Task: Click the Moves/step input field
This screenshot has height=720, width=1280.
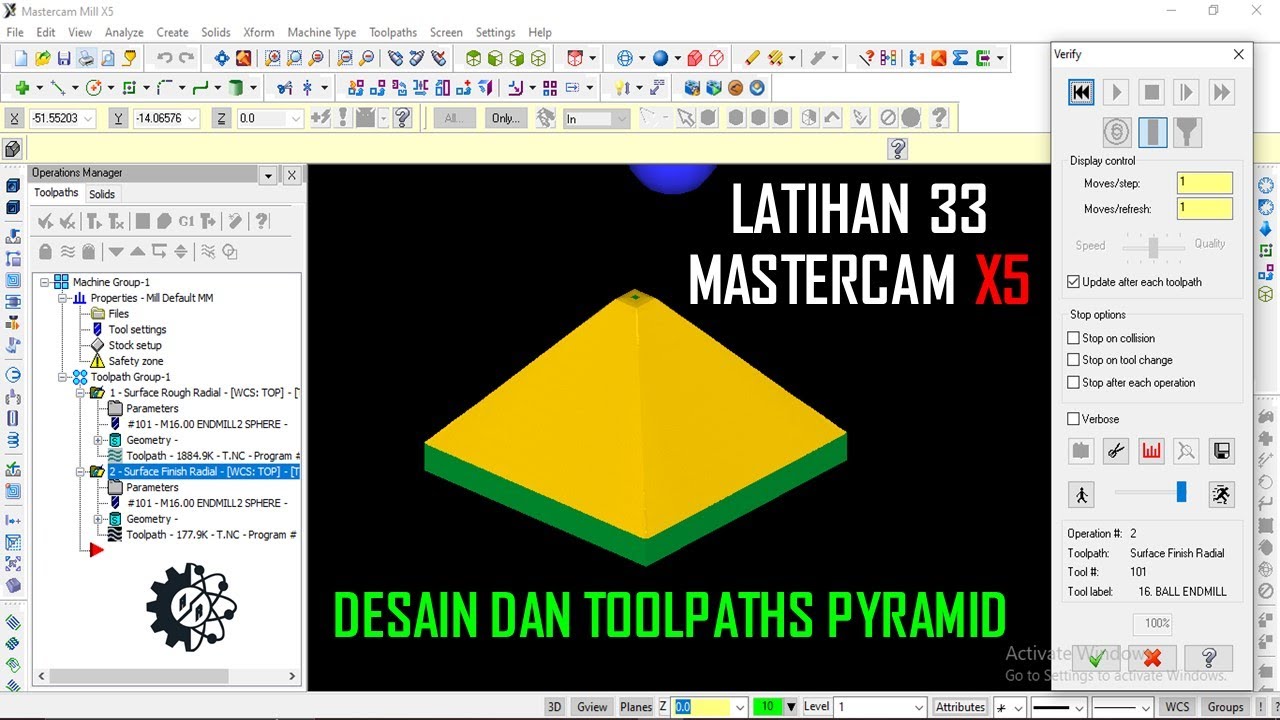Action: tap(1204, 183)
